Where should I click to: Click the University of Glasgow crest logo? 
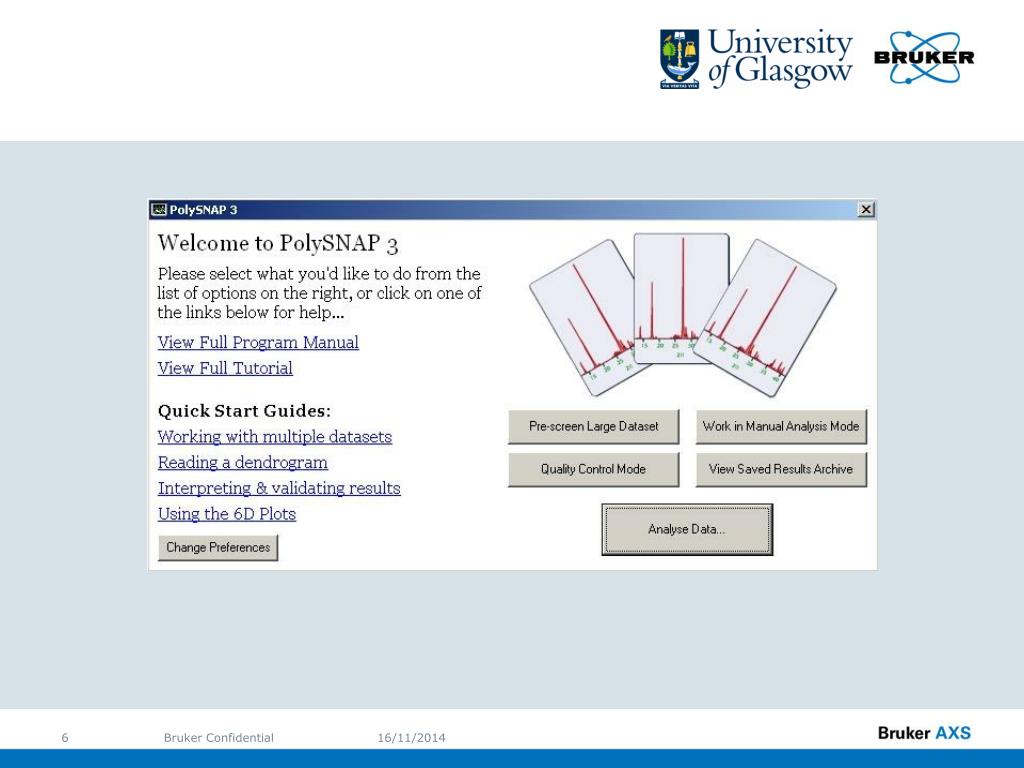(679, 58)
